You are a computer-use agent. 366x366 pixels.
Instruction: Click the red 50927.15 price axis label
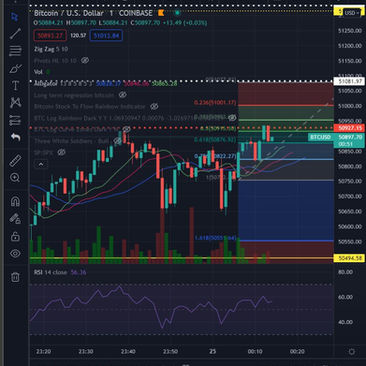pyautogui.click(x=349, y=128)
